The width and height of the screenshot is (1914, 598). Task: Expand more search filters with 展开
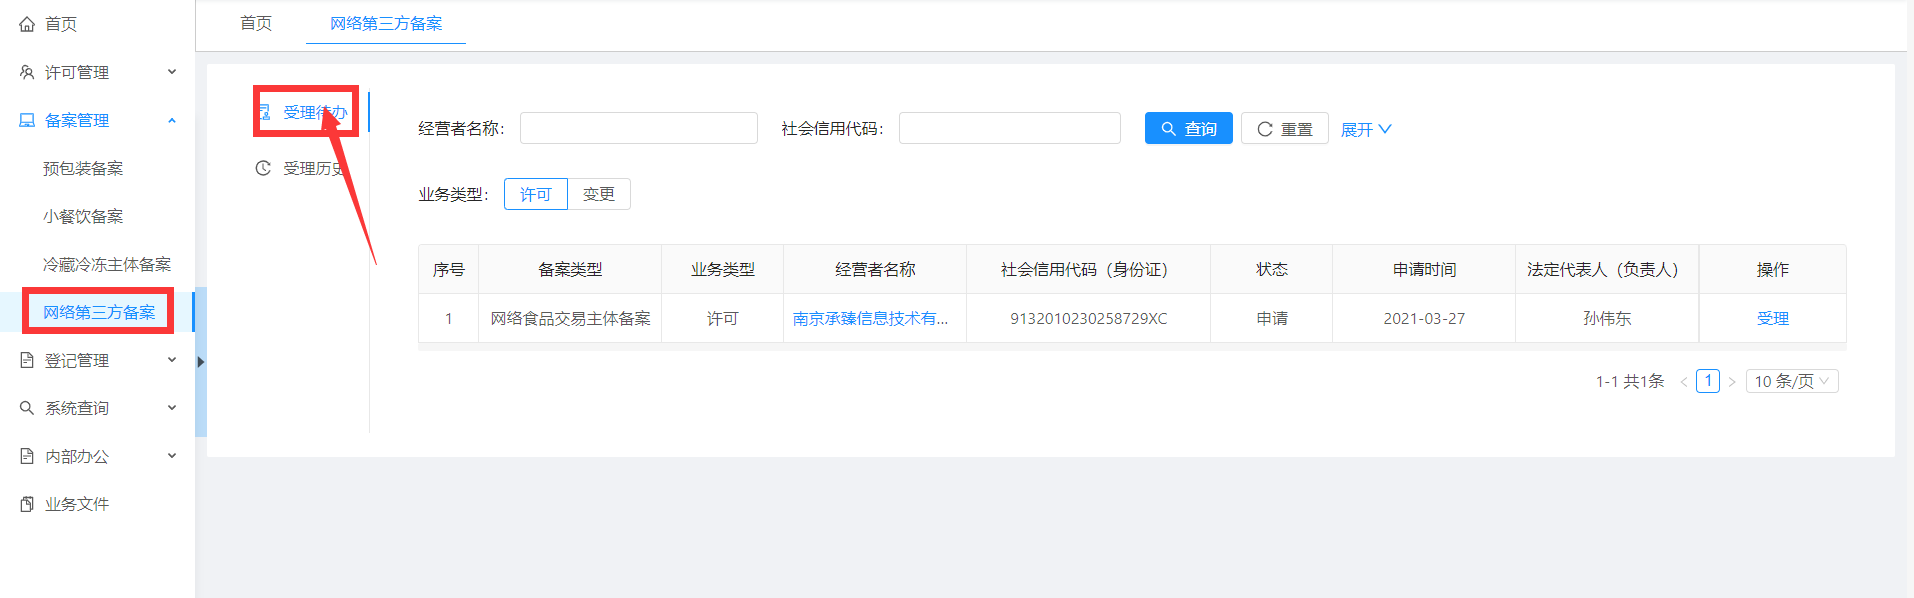coord(1365,130)
